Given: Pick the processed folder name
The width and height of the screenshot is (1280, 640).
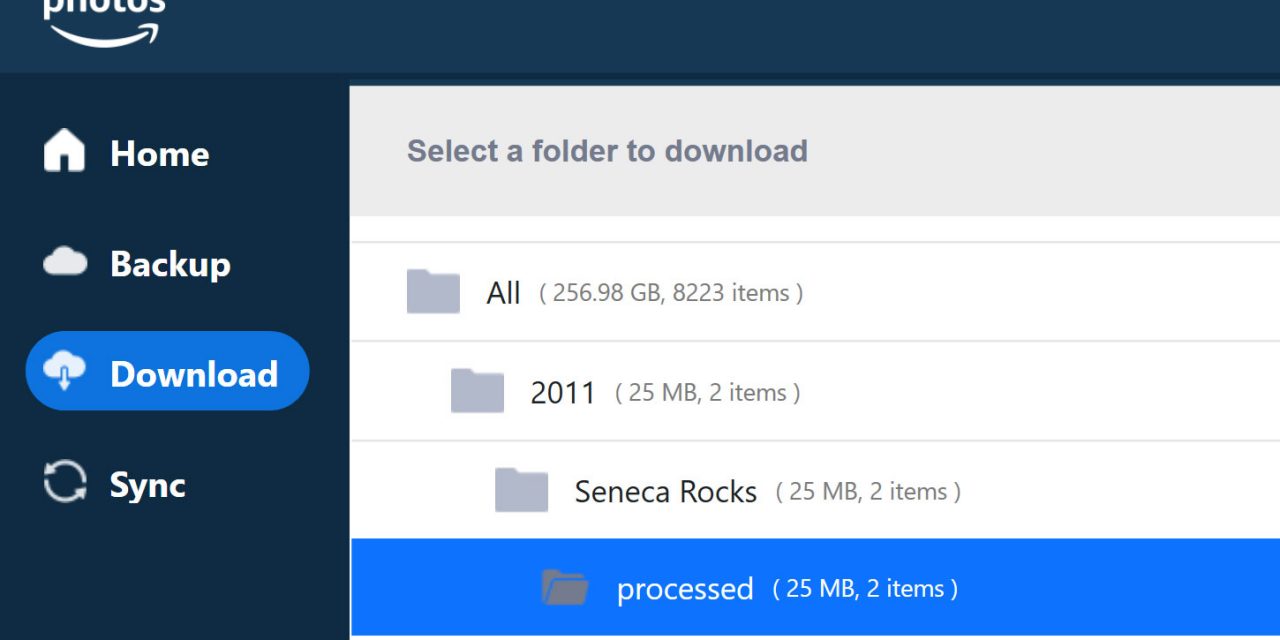Looking at the screenshot, I should click(x=685, y=589).
